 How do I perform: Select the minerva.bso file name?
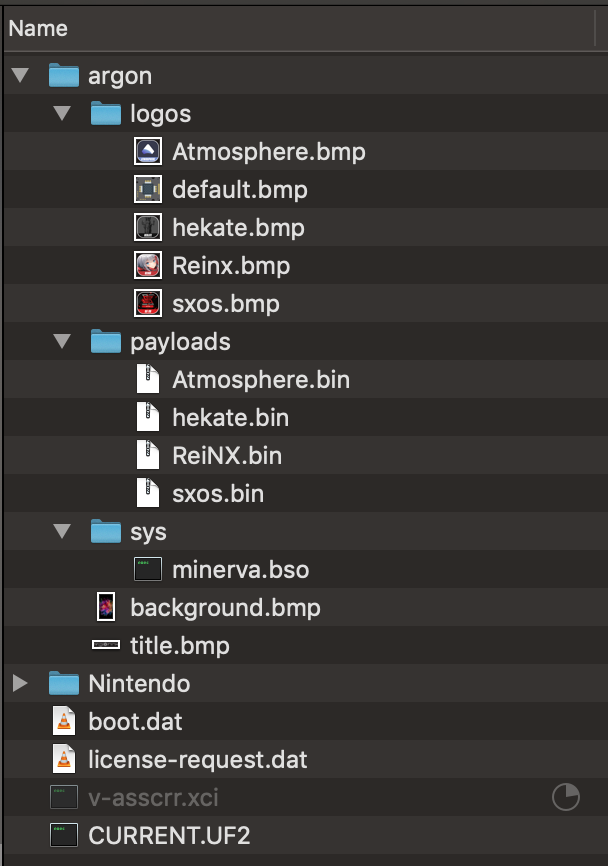(x=241, y=570)
